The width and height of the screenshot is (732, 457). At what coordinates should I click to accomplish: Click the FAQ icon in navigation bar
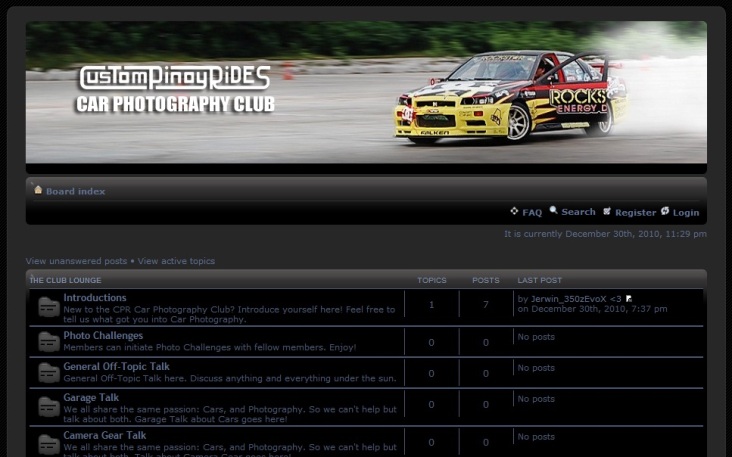(514, 211)
